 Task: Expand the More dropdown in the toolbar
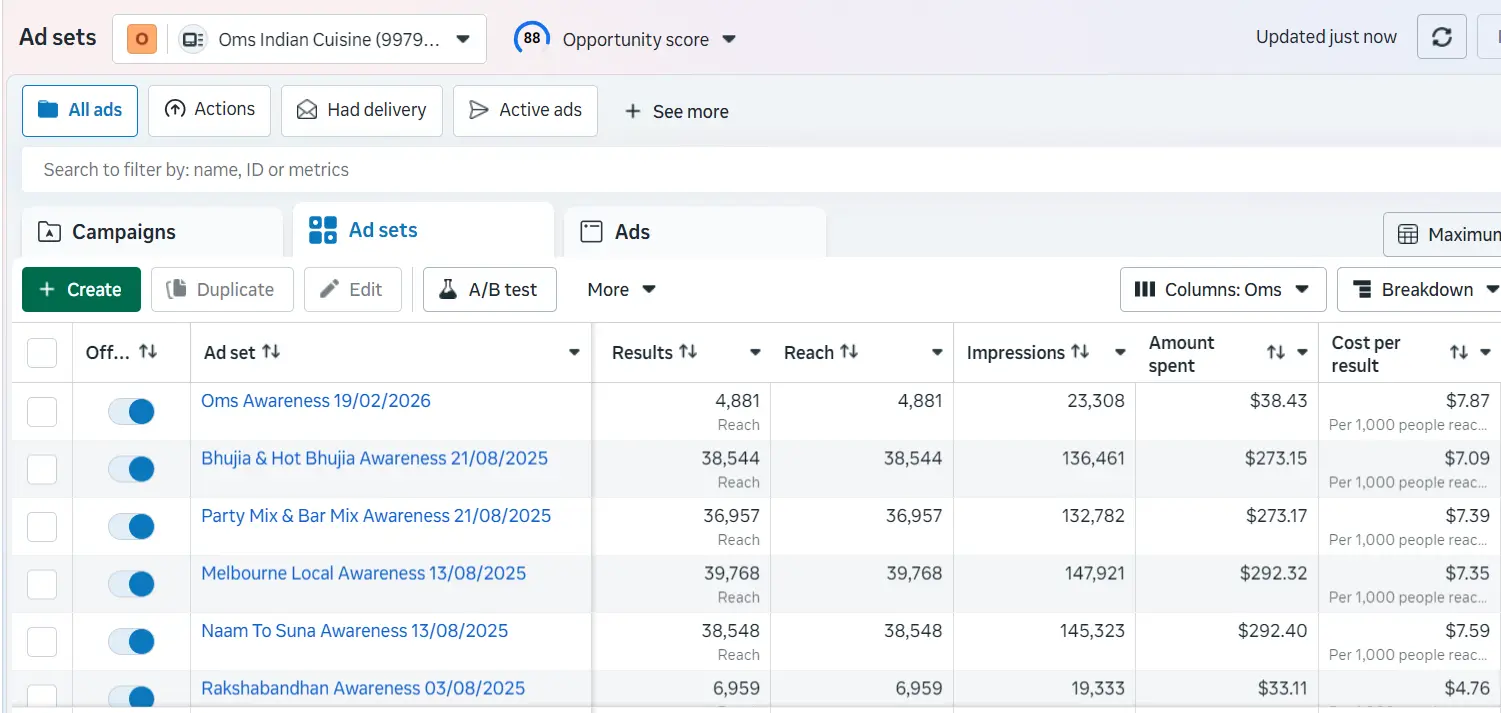pyautogui.click(x=619, y=289)
